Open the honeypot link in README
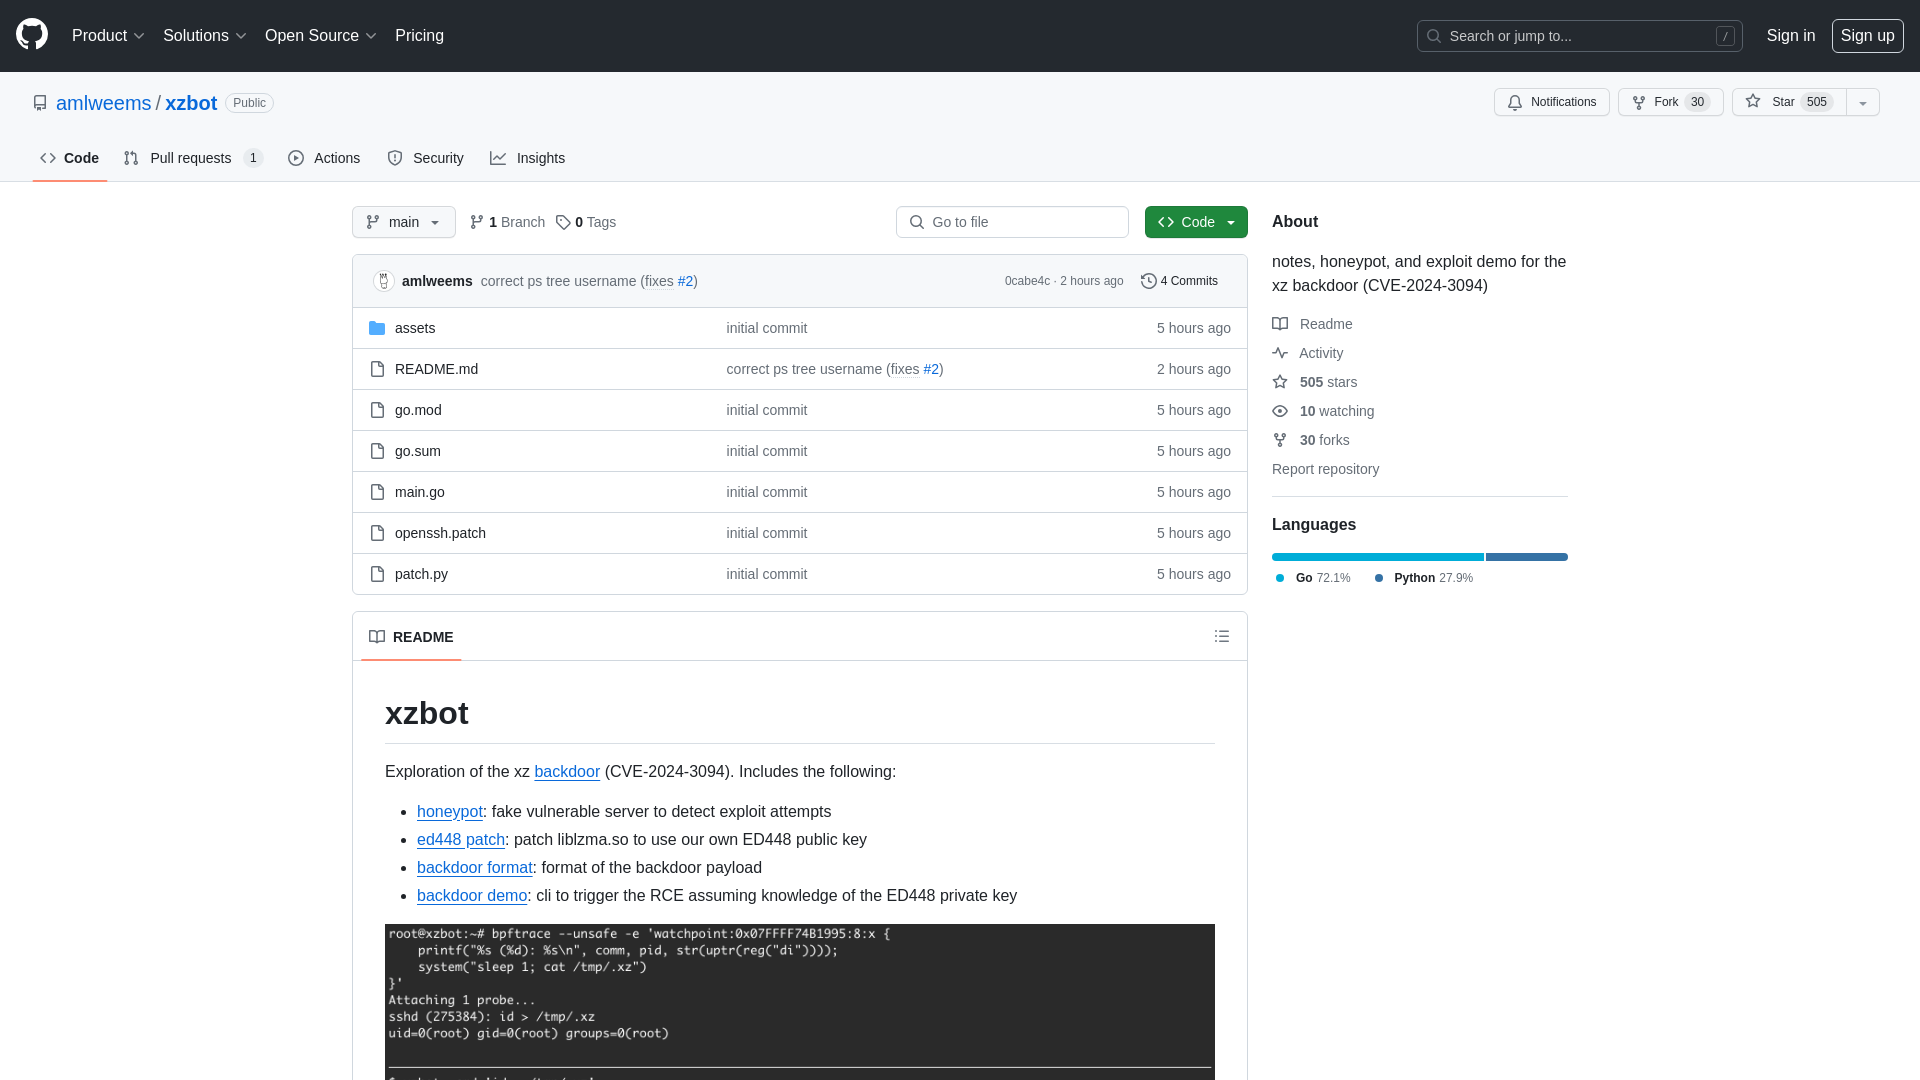Image resolution: width=1920 pixels, height=1080 pixels. pyautogui.click(x=450, y=812)
